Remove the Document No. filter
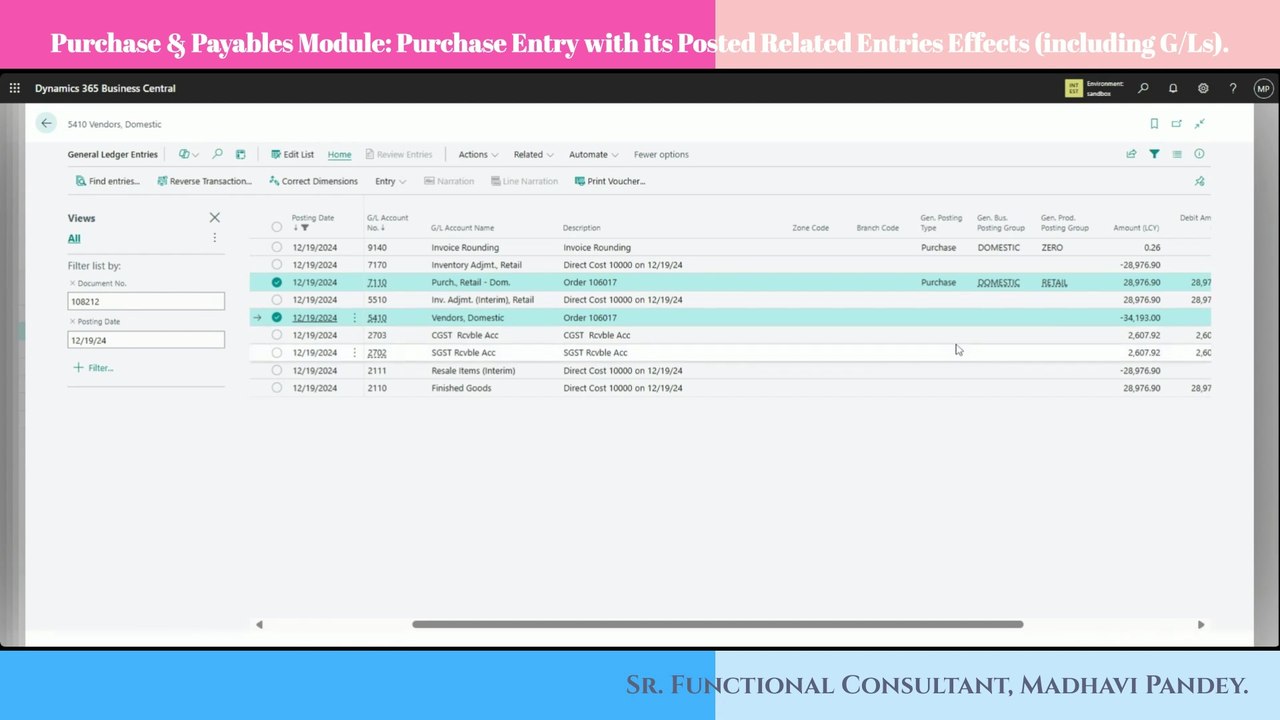Viewport: 1280px width, 720px height. pos(72,284)
